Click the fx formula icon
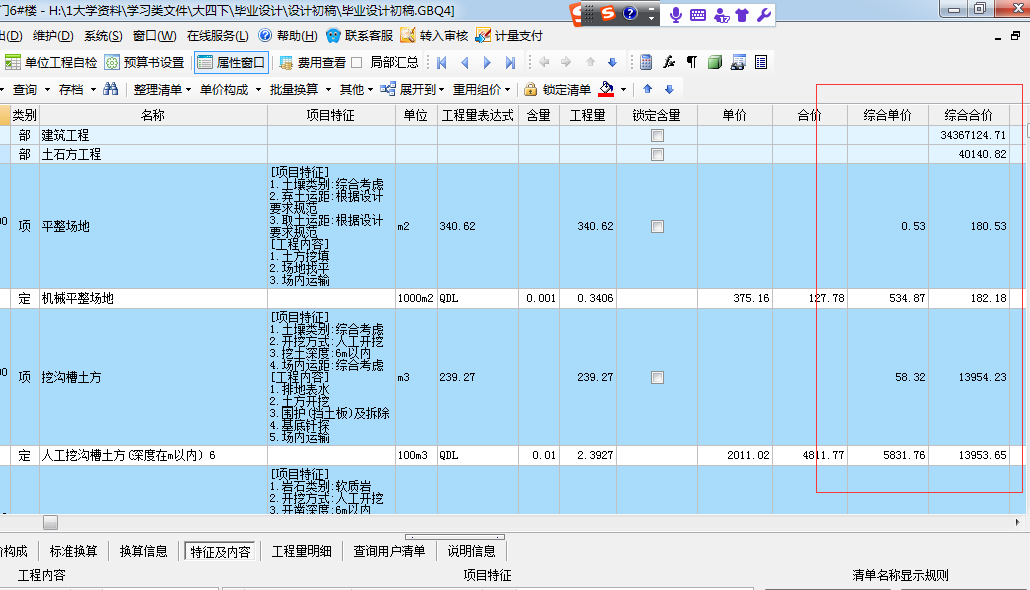The height and width of the screenshot is (590, 1030). pyautogui.click(x=669, y=62)
